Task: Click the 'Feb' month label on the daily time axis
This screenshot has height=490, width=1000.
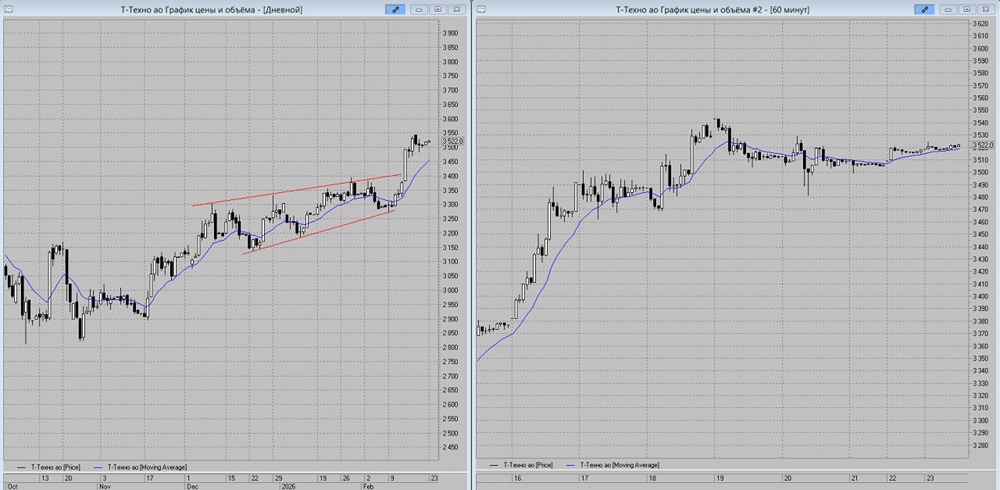Action: click(x=371, y=485)
